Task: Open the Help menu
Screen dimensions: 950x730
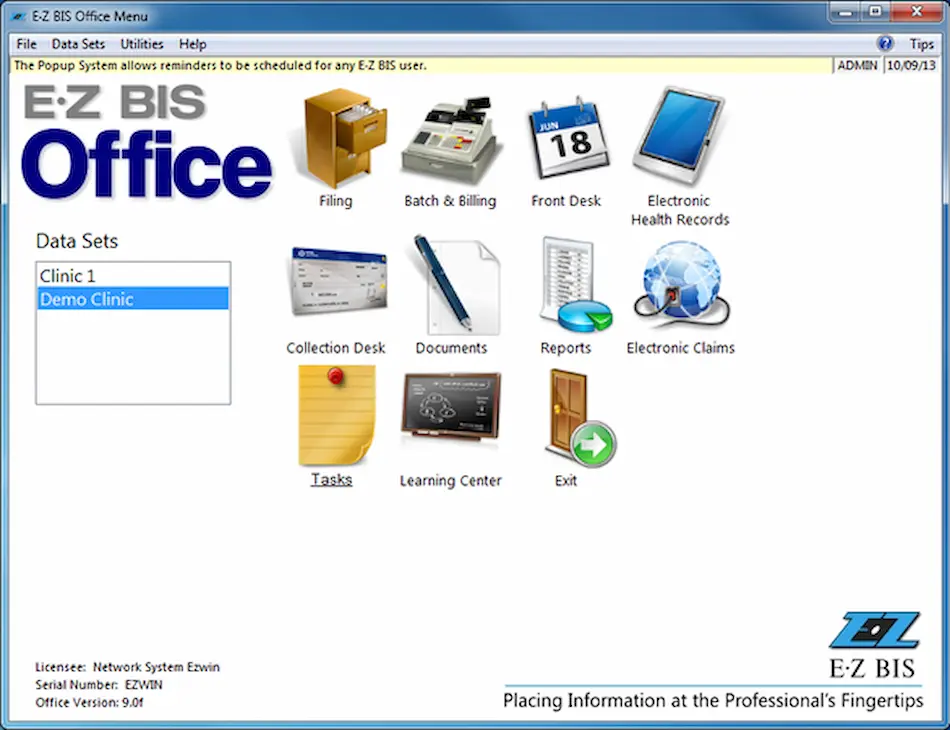Action: tap(192, 43)
